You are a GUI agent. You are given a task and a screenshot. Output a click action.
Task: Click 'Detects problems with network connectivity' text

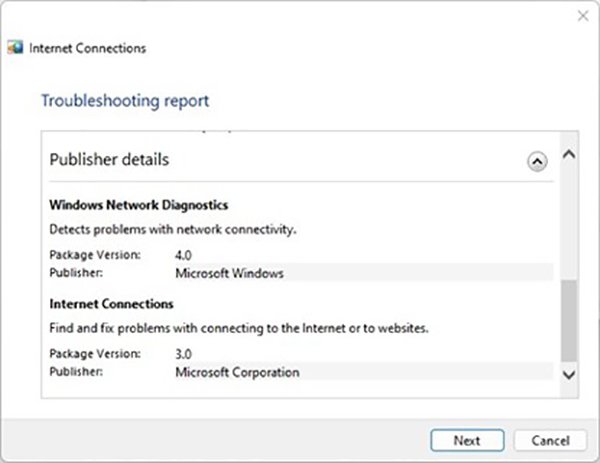coord(172,229)
